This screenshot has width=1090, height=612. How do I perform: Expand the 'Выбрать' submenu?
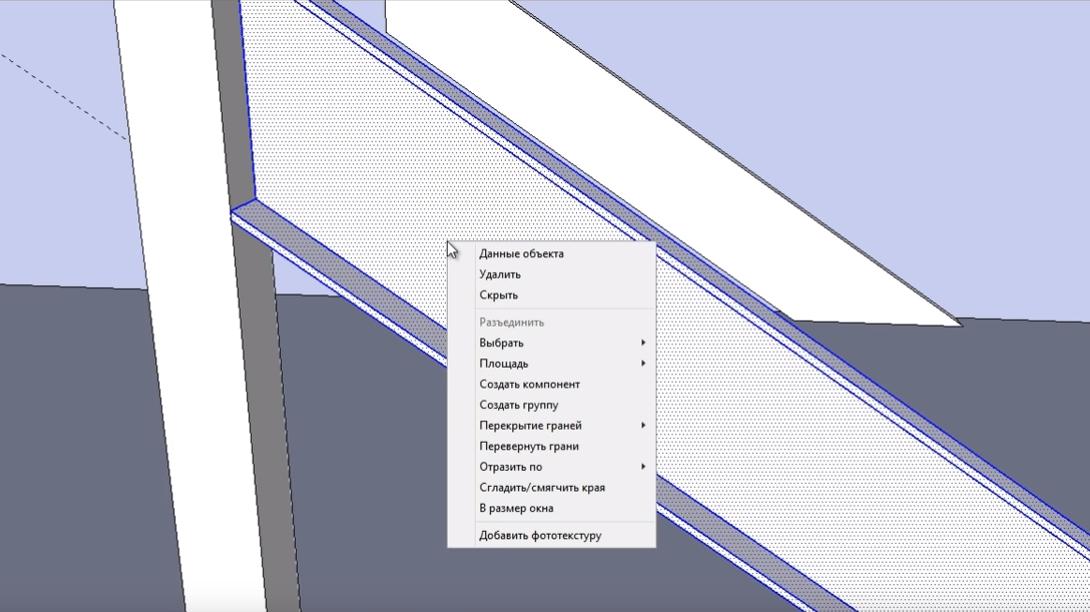pyautogui.click(x=501, y=343)
